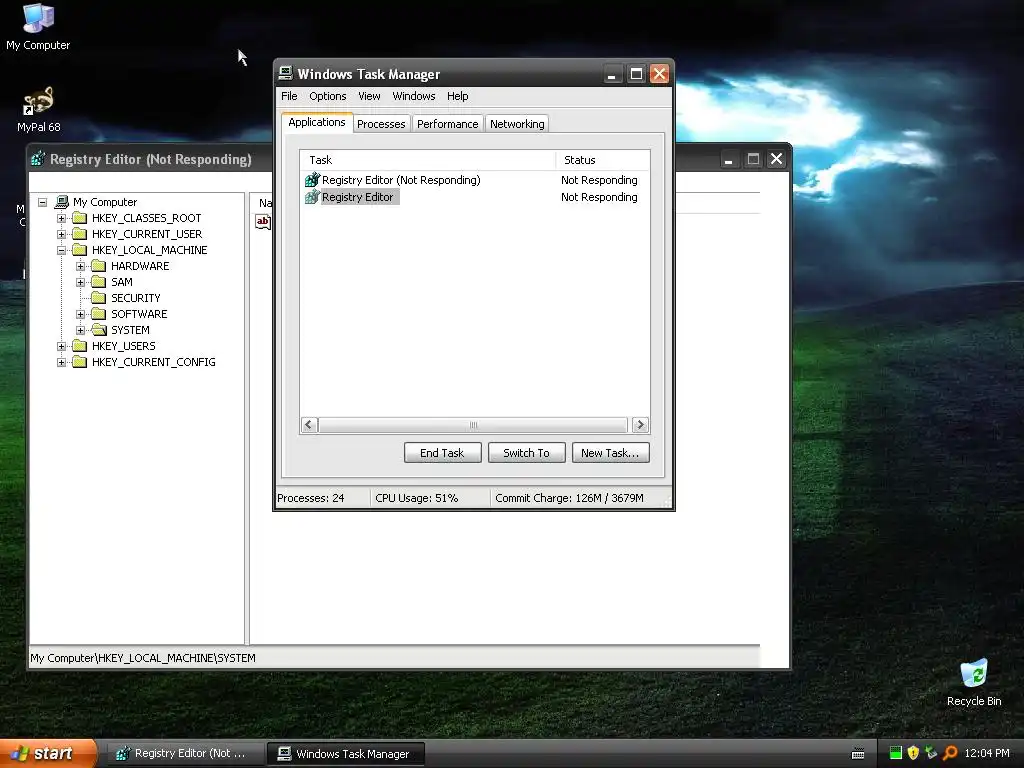Click the task list horizontal scrollbar thumb

click(473, 425)
